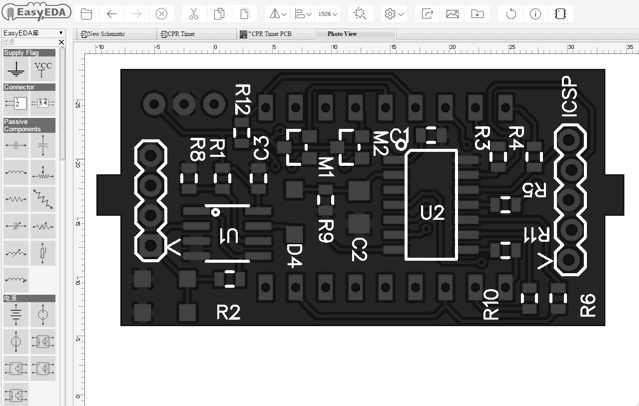
Task: Pick the two-pin connector component
Action: [17, 103]
